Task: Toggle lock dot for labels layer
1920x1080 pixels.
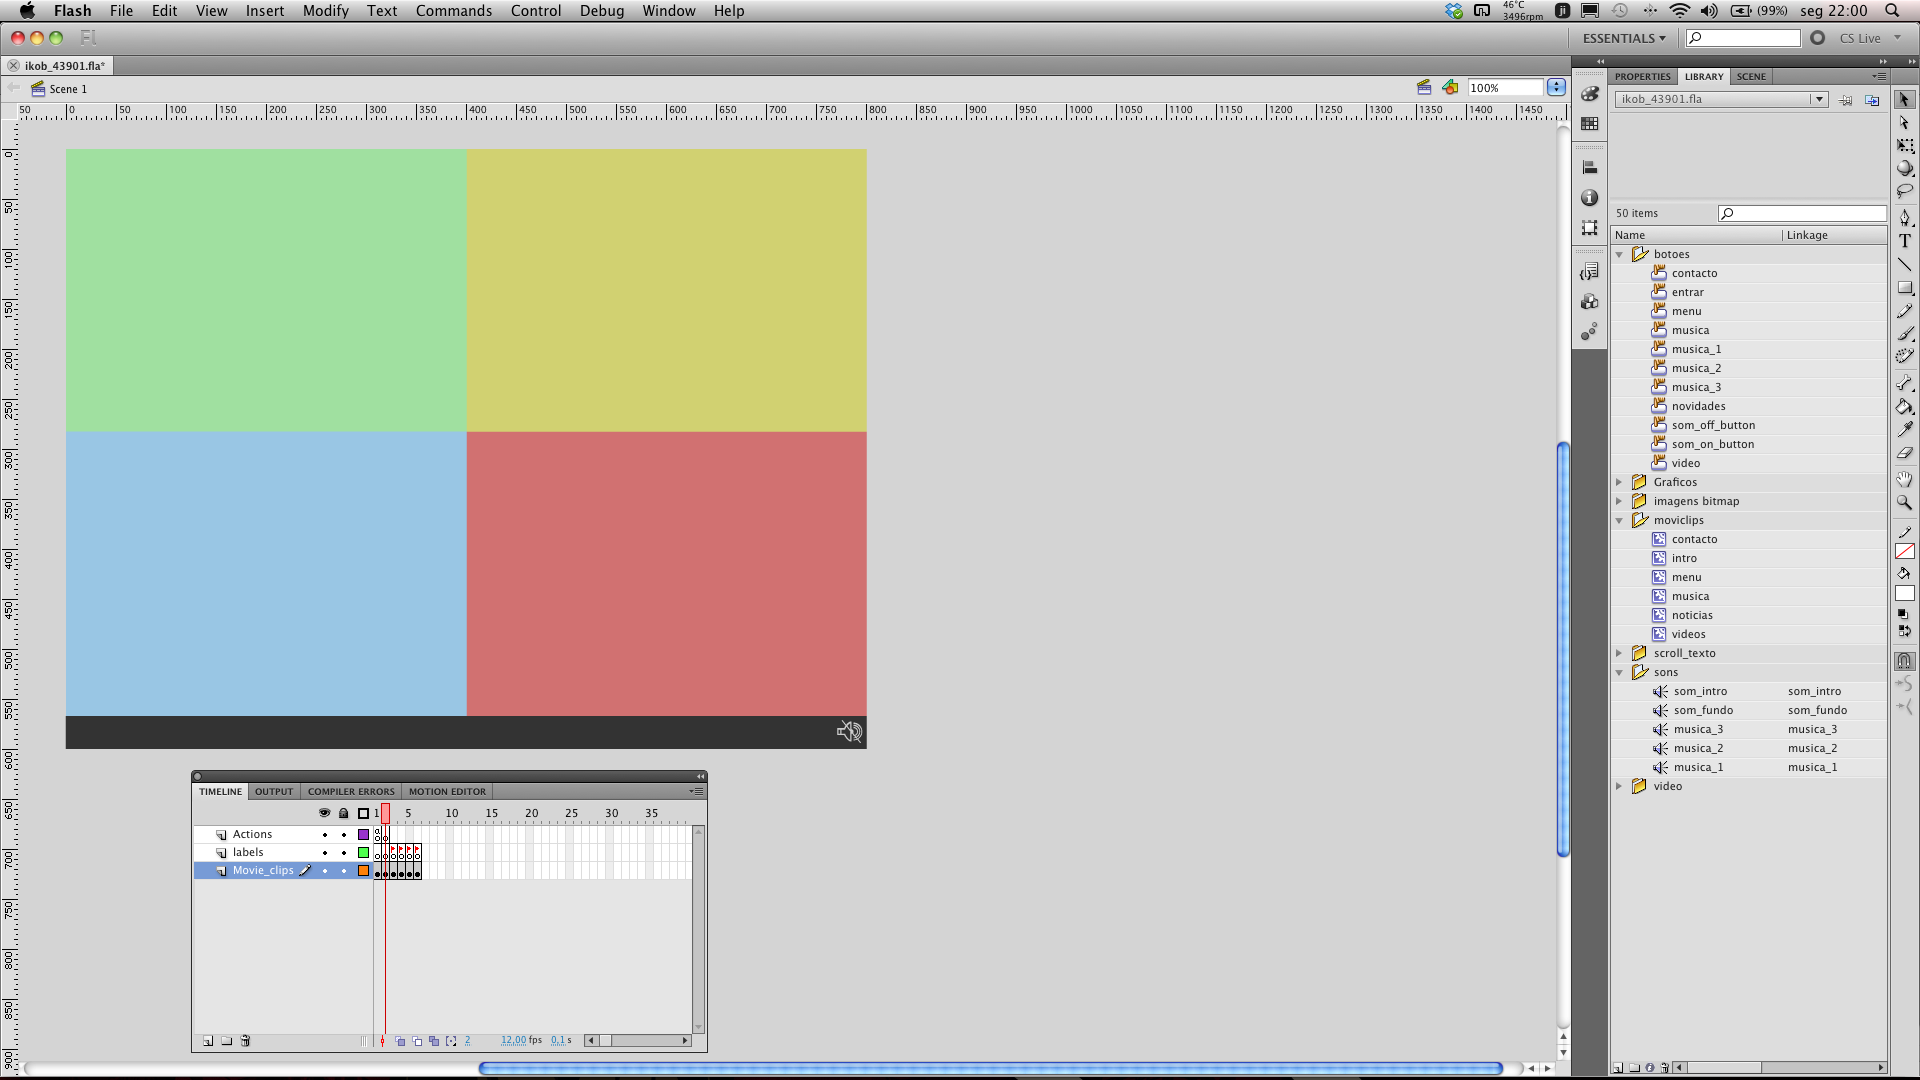Action: pyautogui.click(x=344, y=853)
